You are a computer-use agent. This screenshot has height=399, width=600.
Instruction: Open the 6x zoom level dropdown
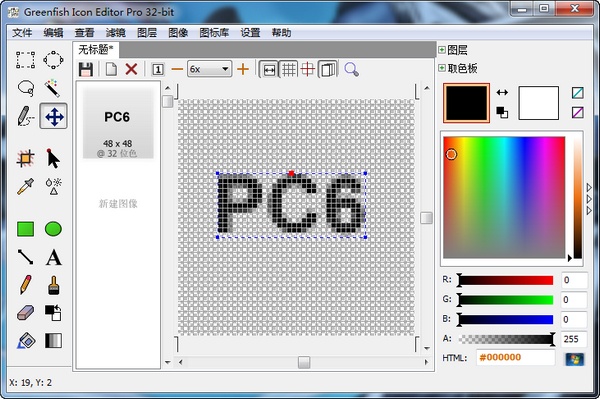tap(209, 69)
